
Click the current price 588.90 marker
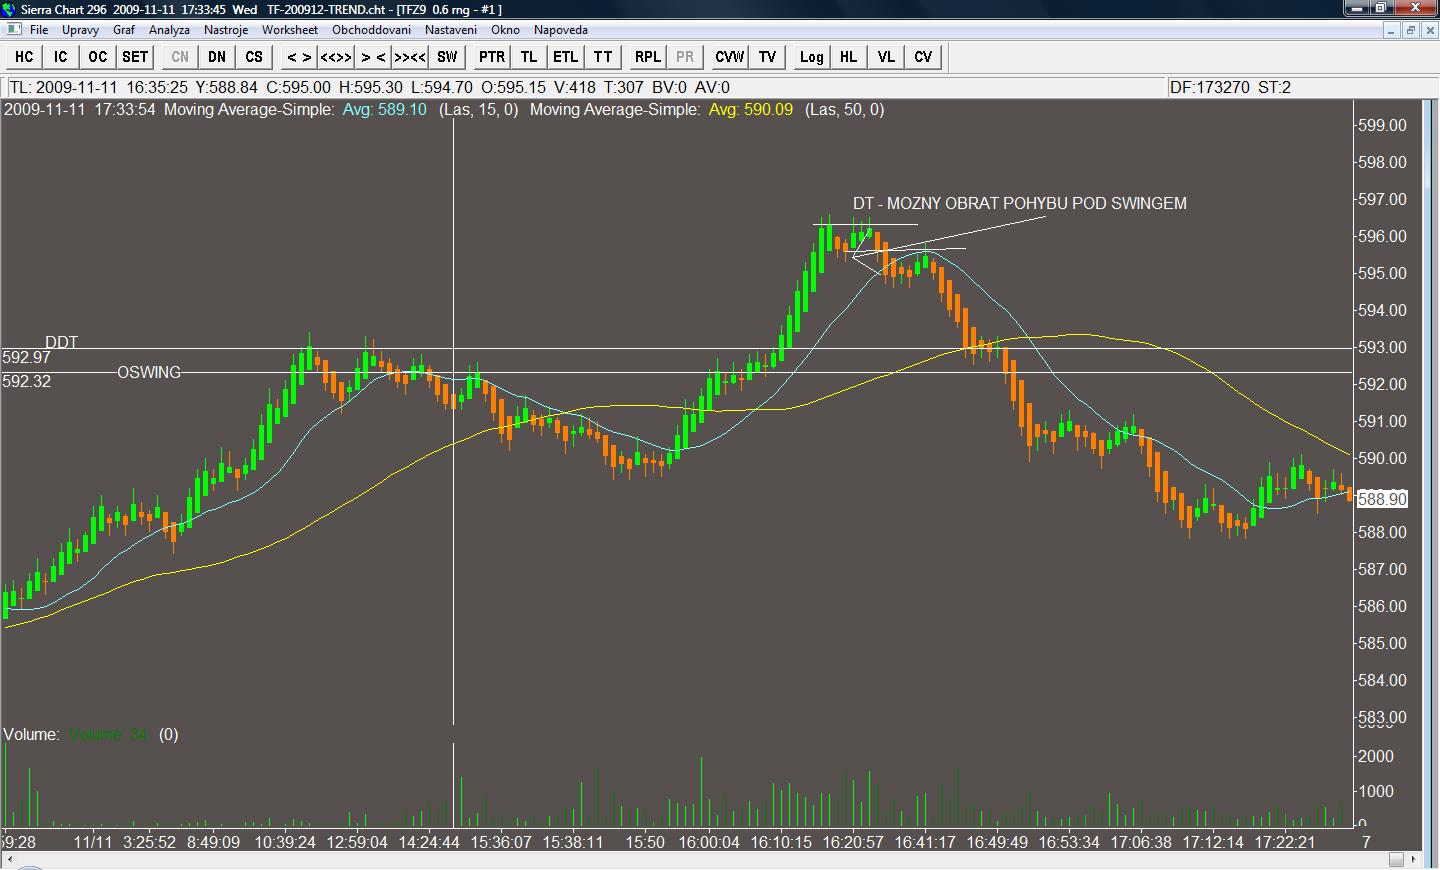click(x=1382, y=499)
